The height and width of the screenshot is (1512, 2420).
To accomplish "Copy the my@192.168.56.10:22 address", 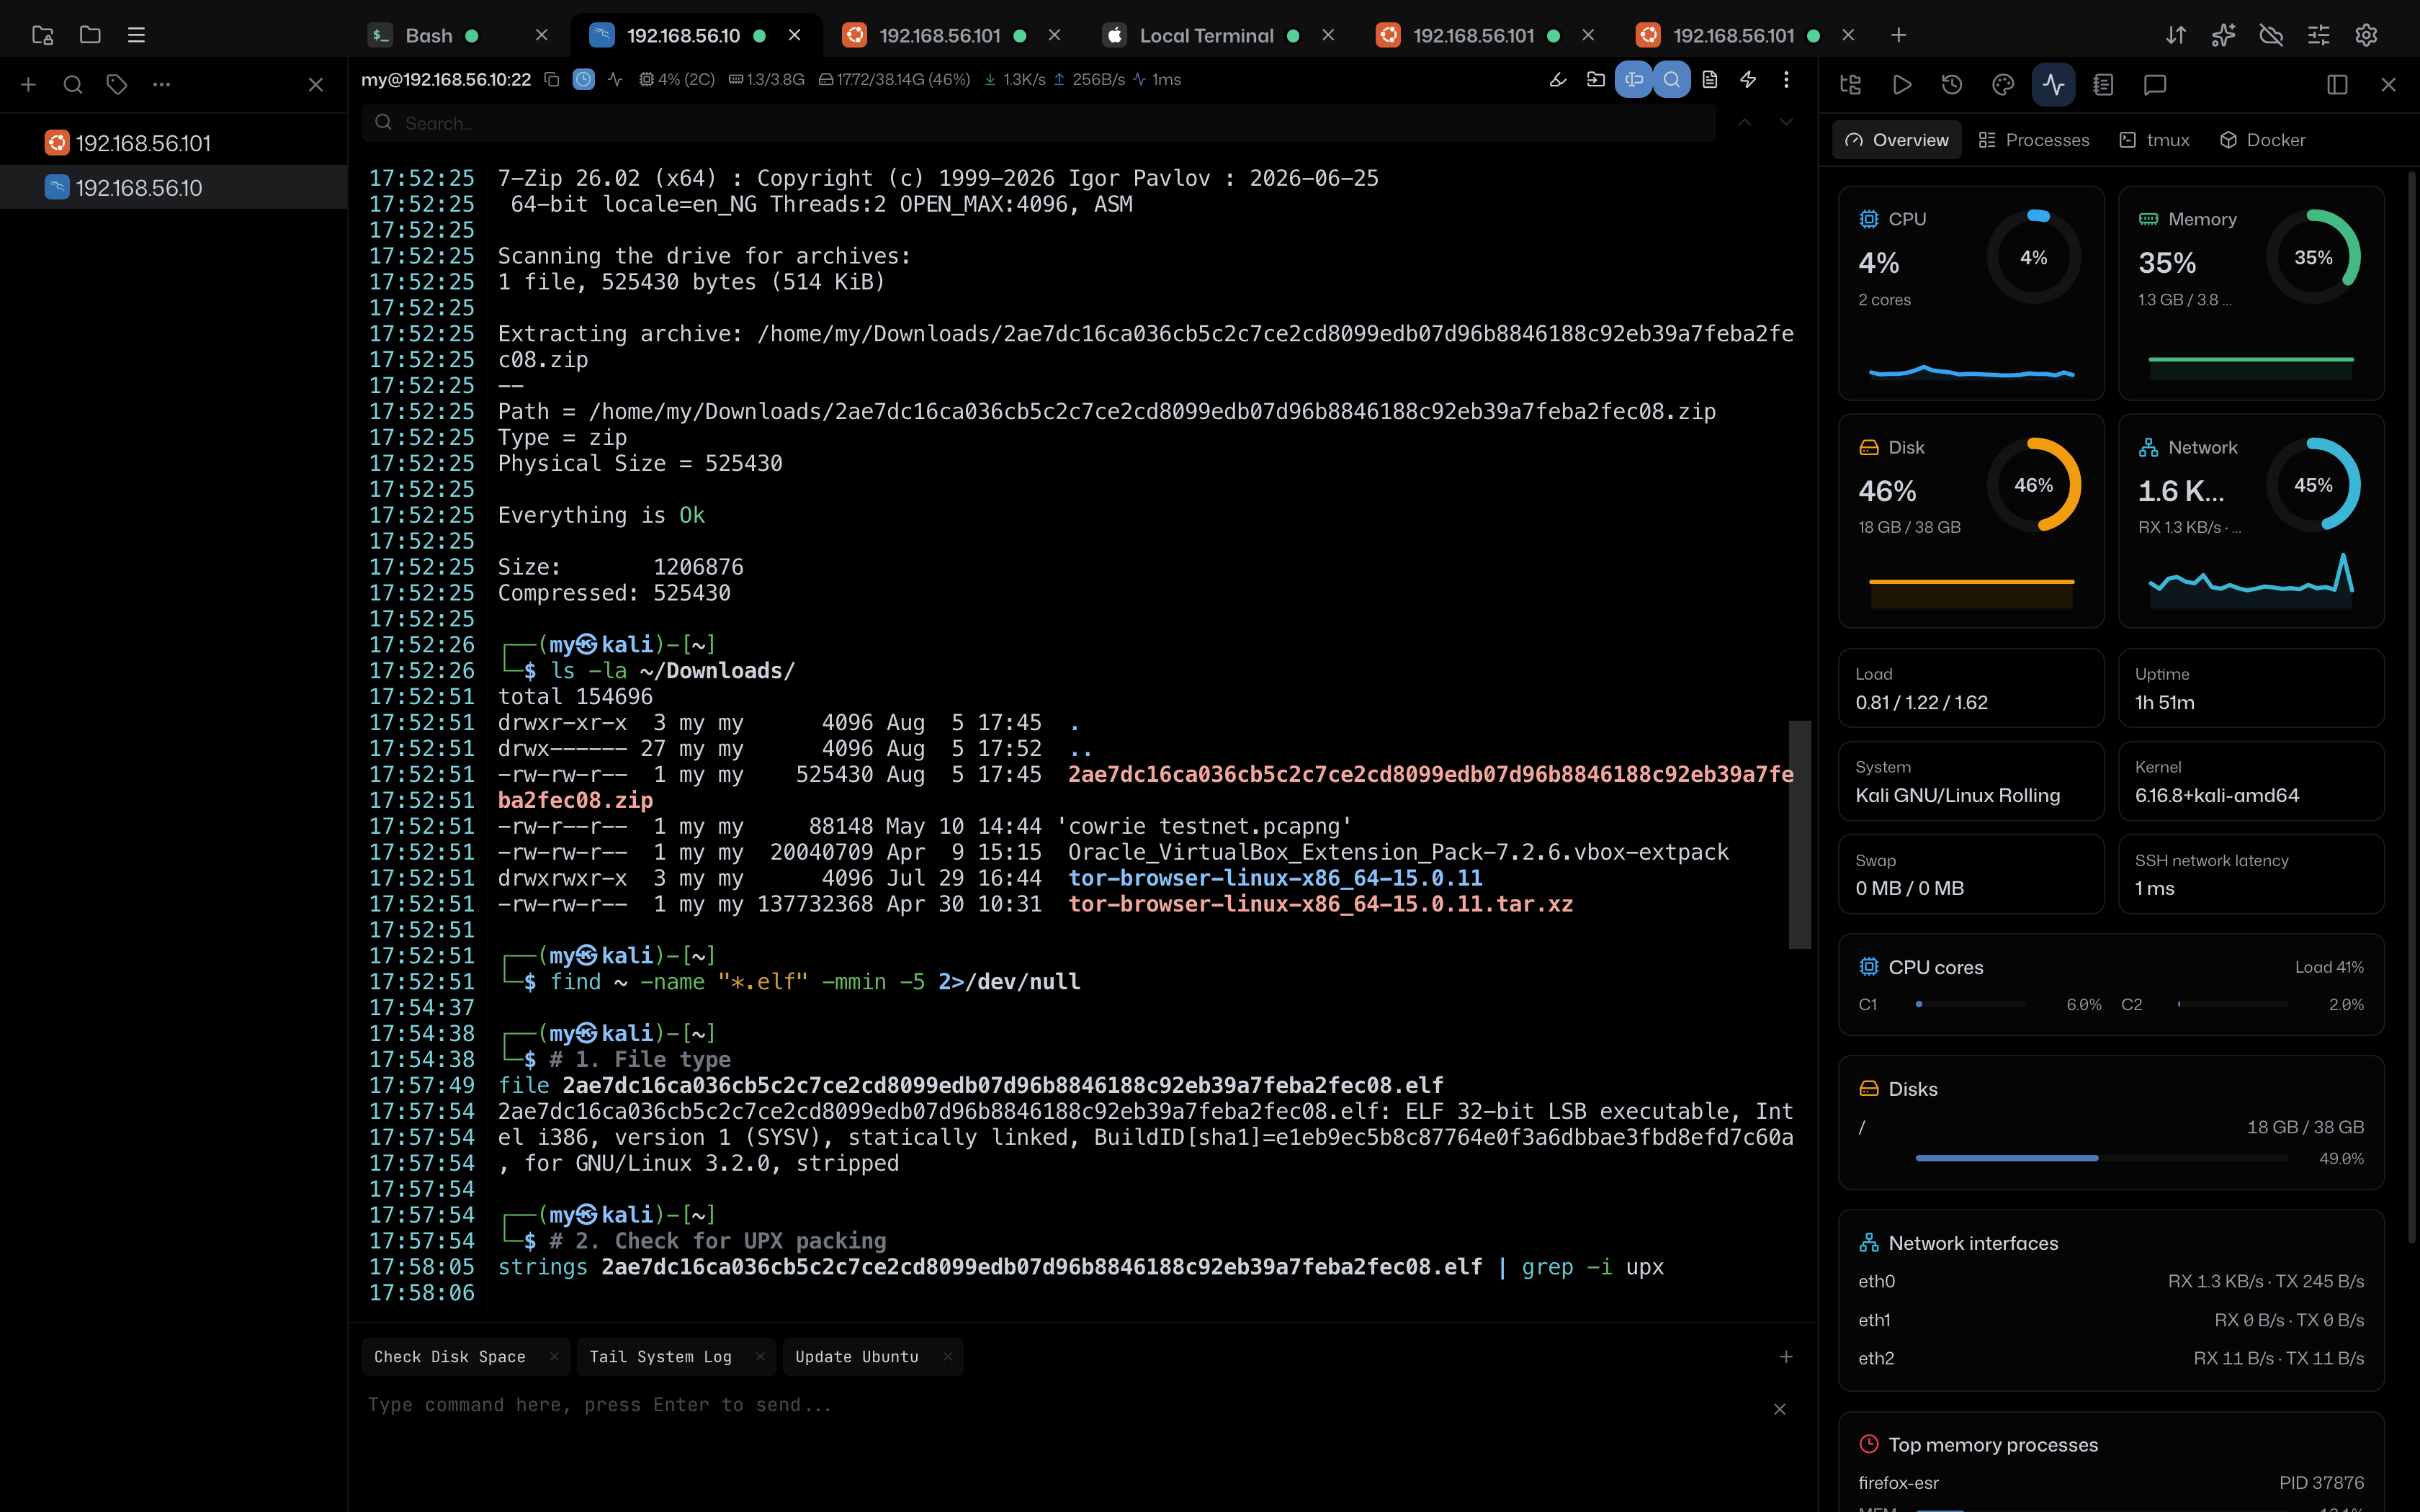I will point(551,79).
